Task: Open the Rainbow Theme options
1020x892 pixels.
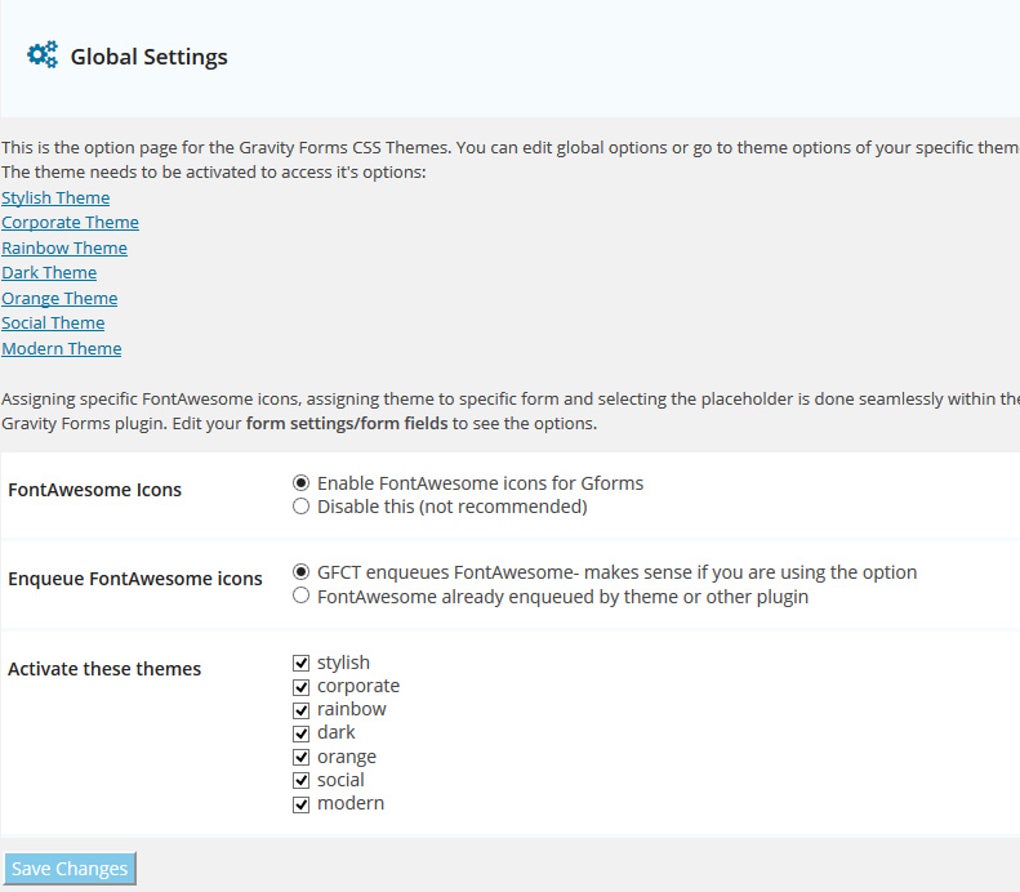Action: (64, 247)
